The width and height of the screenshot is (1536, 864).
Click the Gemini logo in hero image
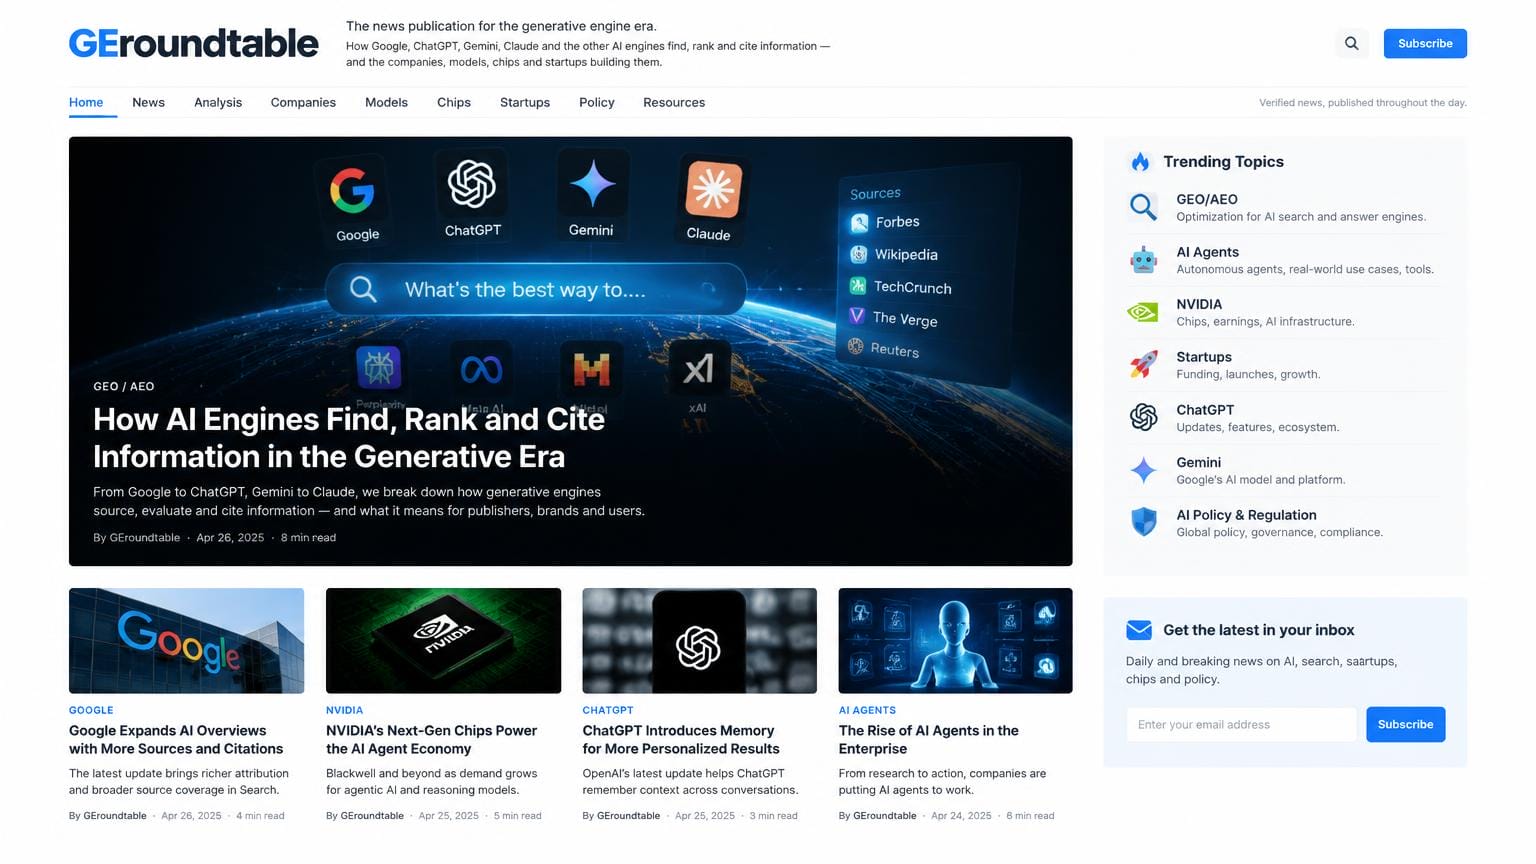pyautogui.click(x=592, y=184)
